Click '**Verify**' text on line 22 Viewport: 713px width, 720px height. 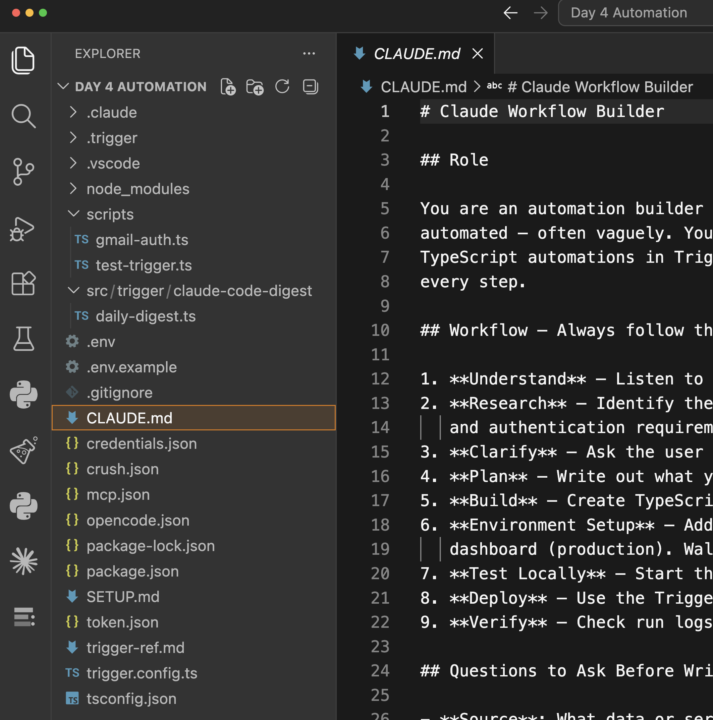click(498, 622)
